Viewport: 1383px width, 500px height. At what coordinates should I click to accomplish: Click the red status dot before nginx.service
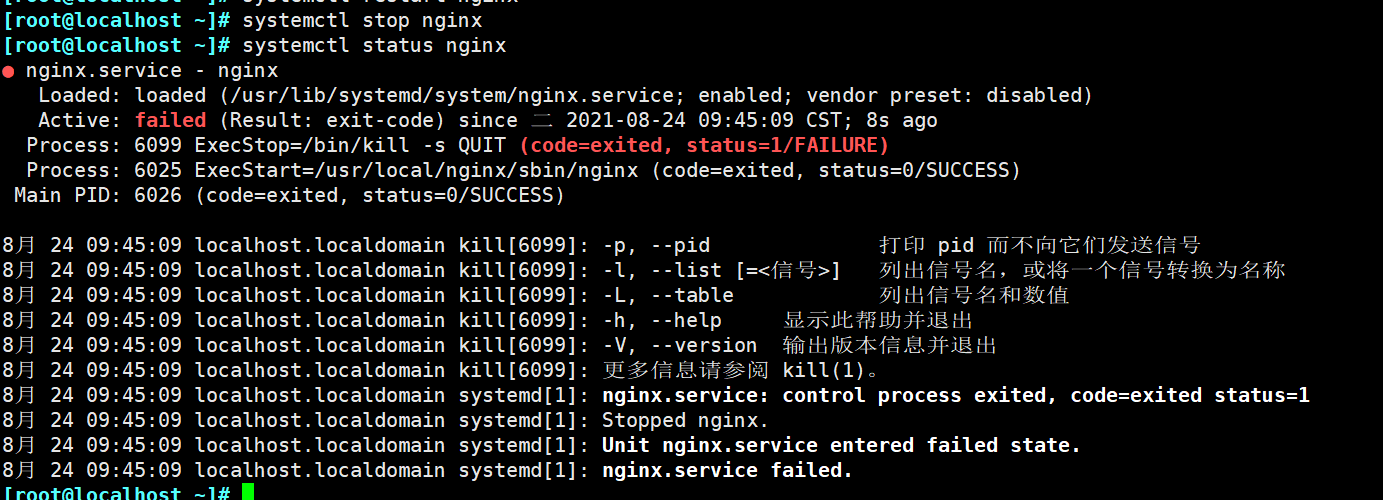pyautogui.click(x=8, y=72)
